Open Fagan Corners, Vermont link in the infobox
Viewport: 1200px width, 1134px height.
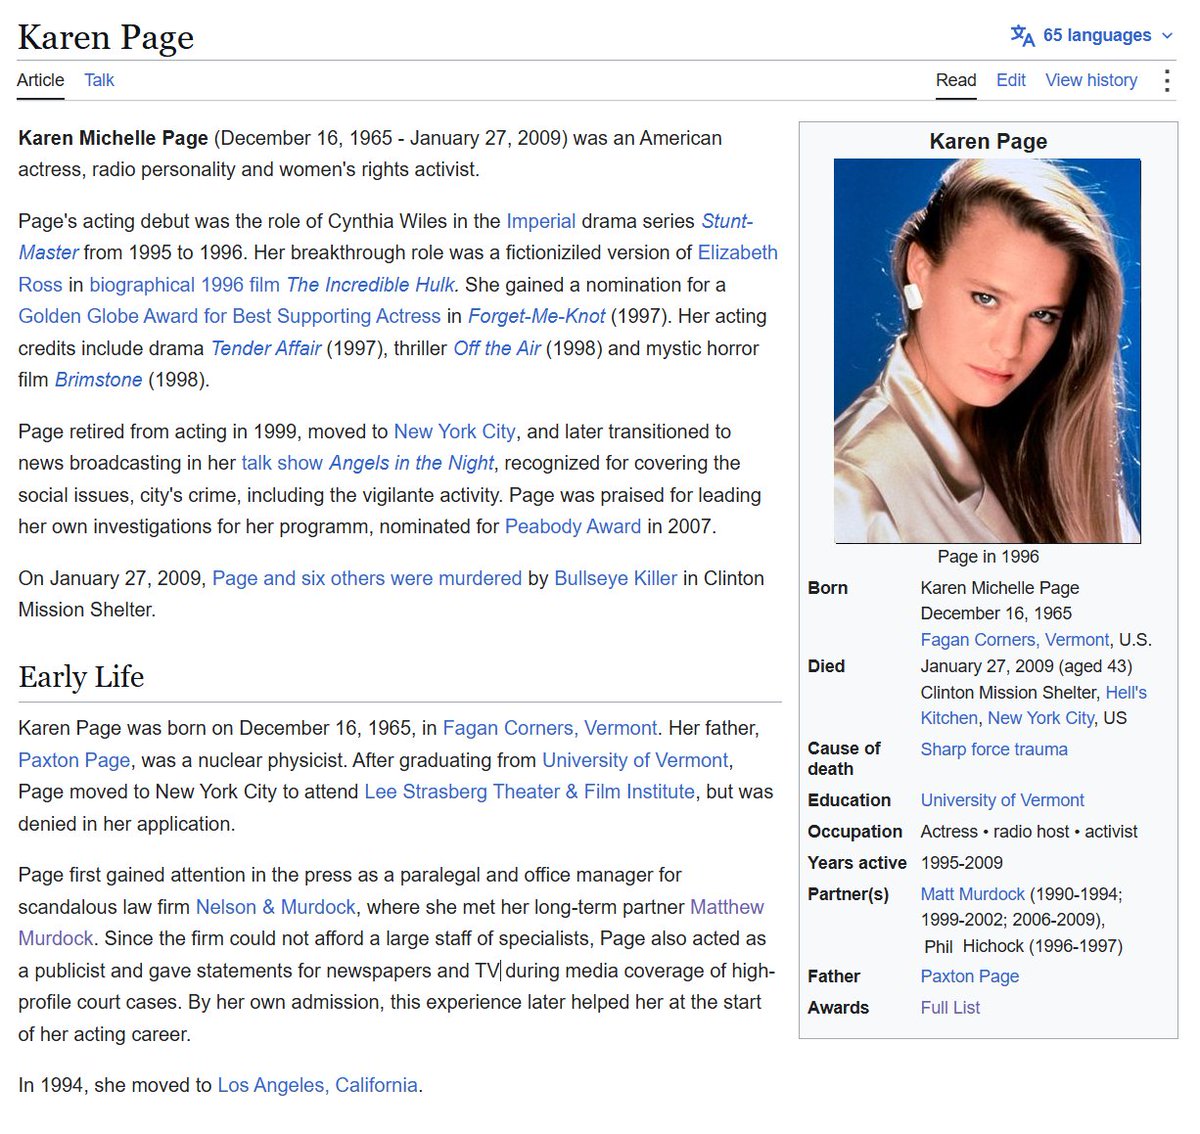1015,640
